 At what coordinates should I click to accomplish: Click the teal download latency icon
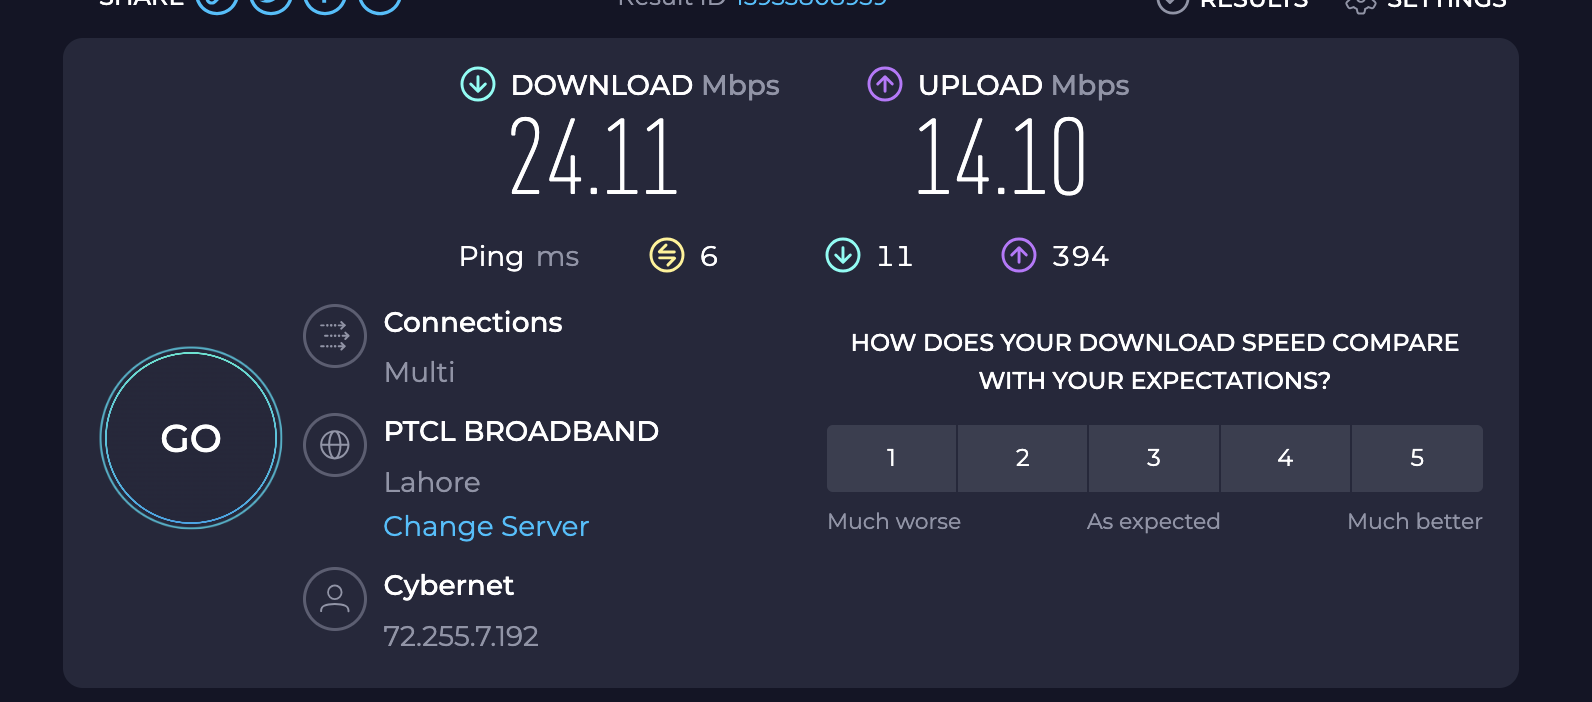point(843,255)
